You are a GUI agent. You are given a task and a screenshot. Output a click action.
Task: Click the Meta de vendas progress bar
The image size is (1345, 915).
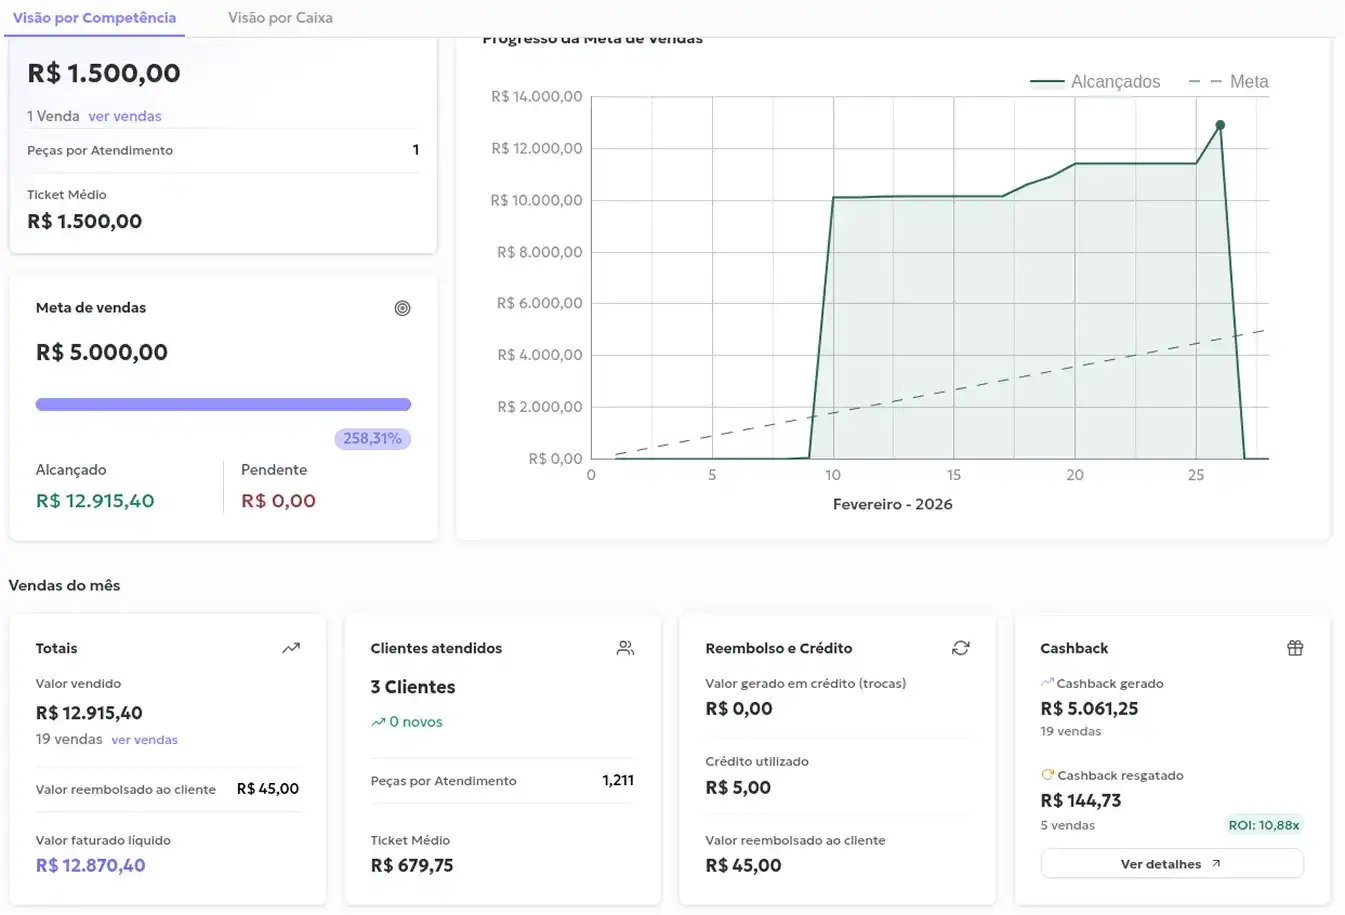click(x=223, y=403)
